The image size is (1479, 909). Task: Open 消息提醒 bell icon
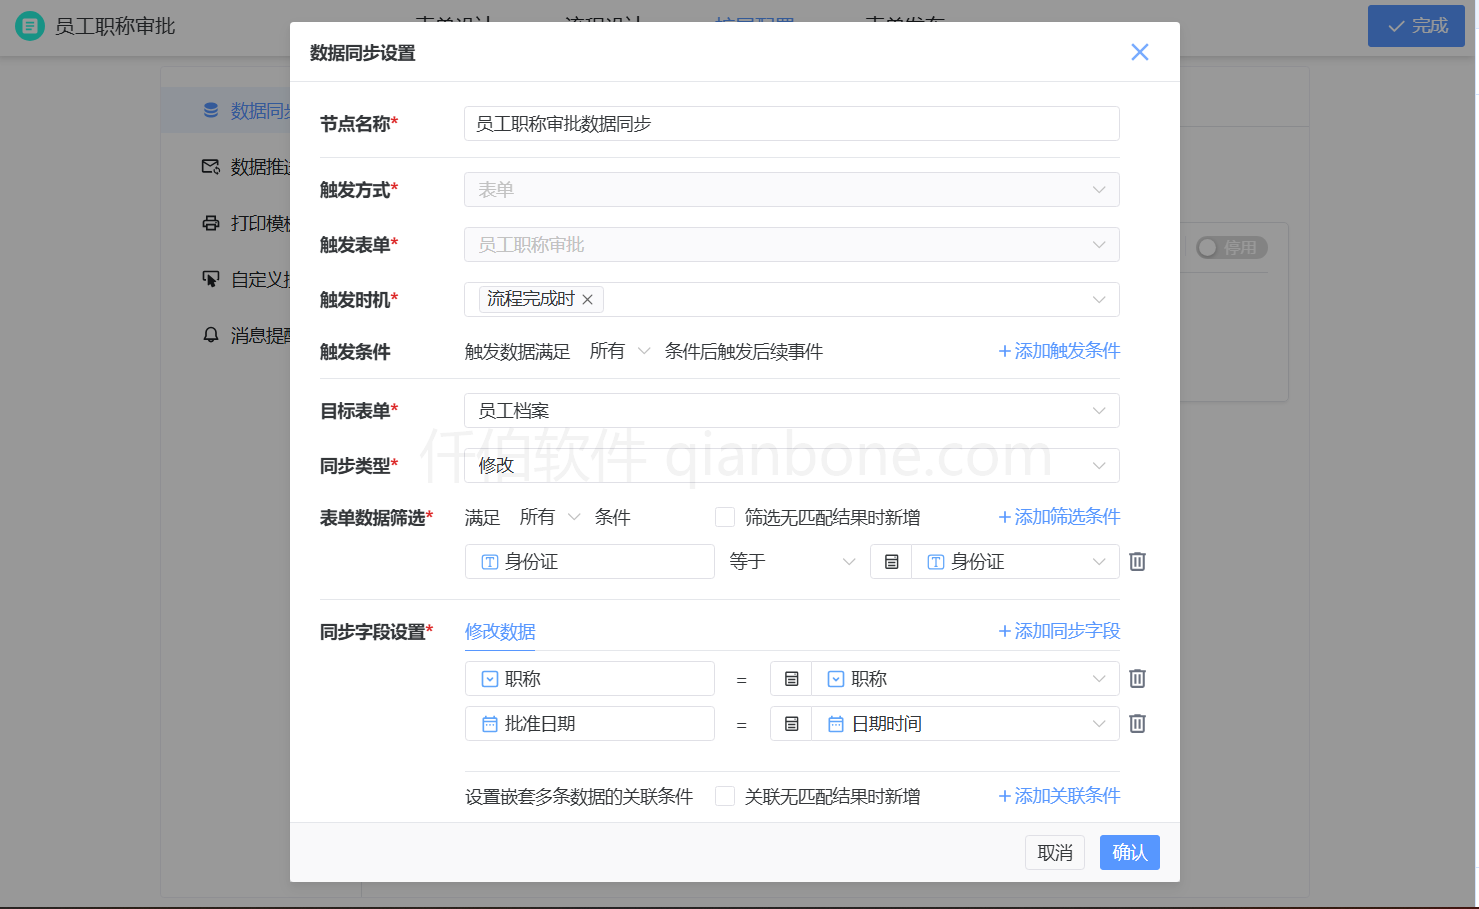point(210,335)
